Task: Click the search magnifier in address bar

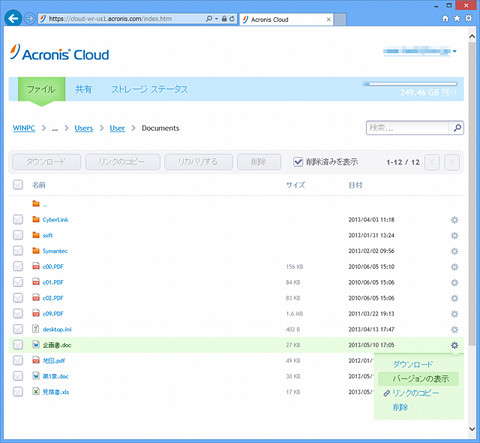Action: pos(209,19)
